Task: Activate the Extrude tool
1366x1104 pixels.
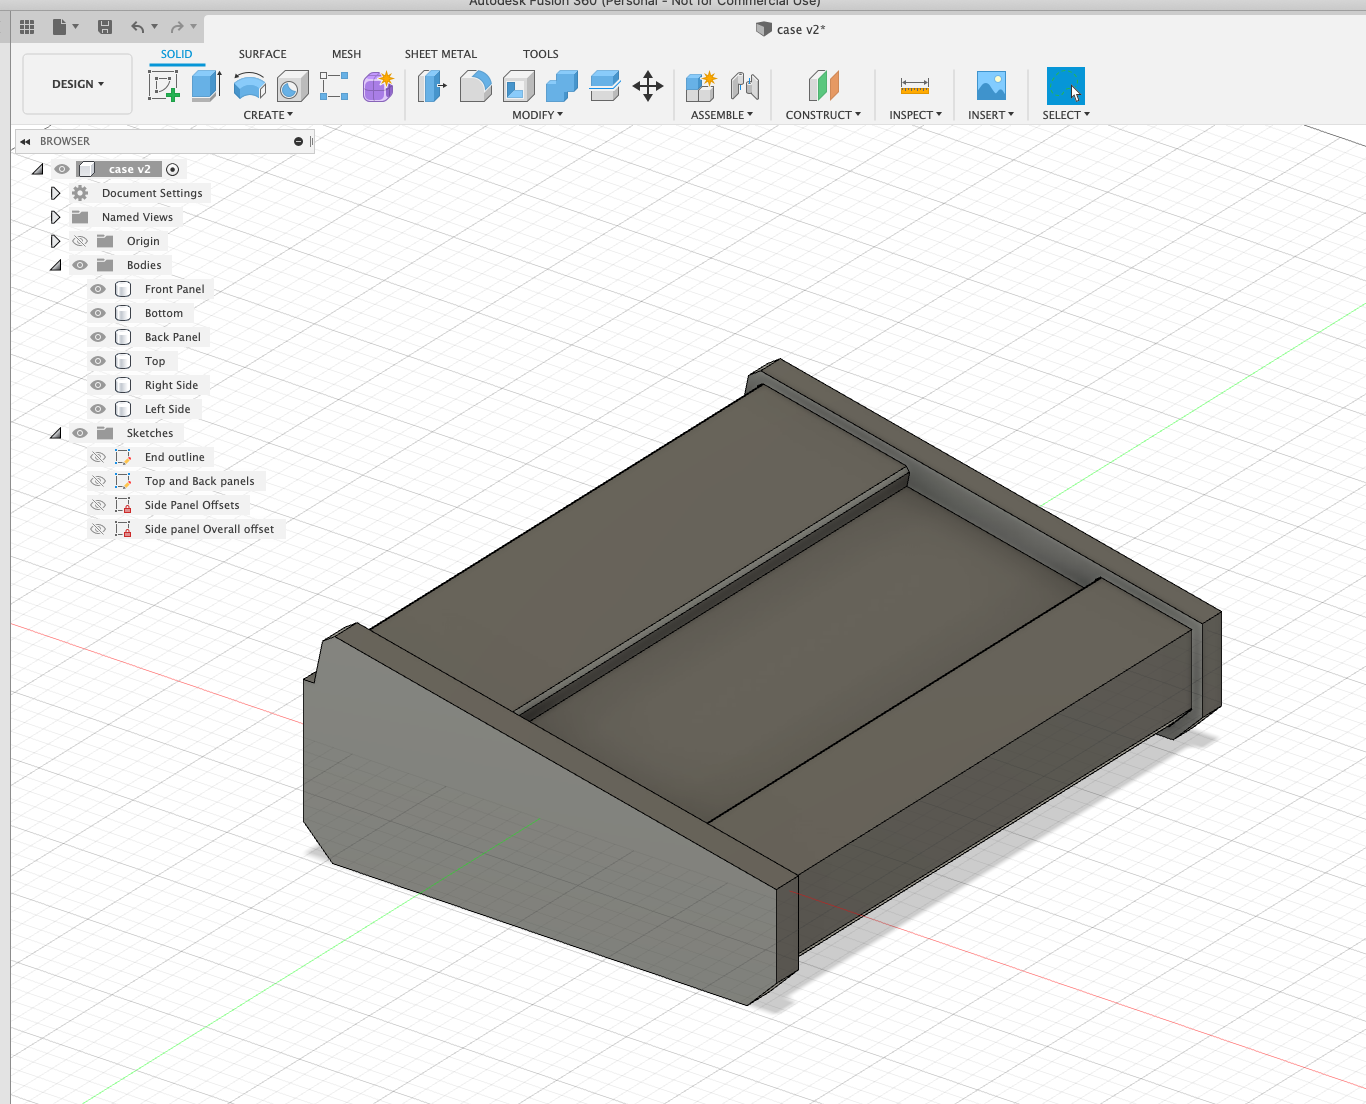Action: (205, 86)
